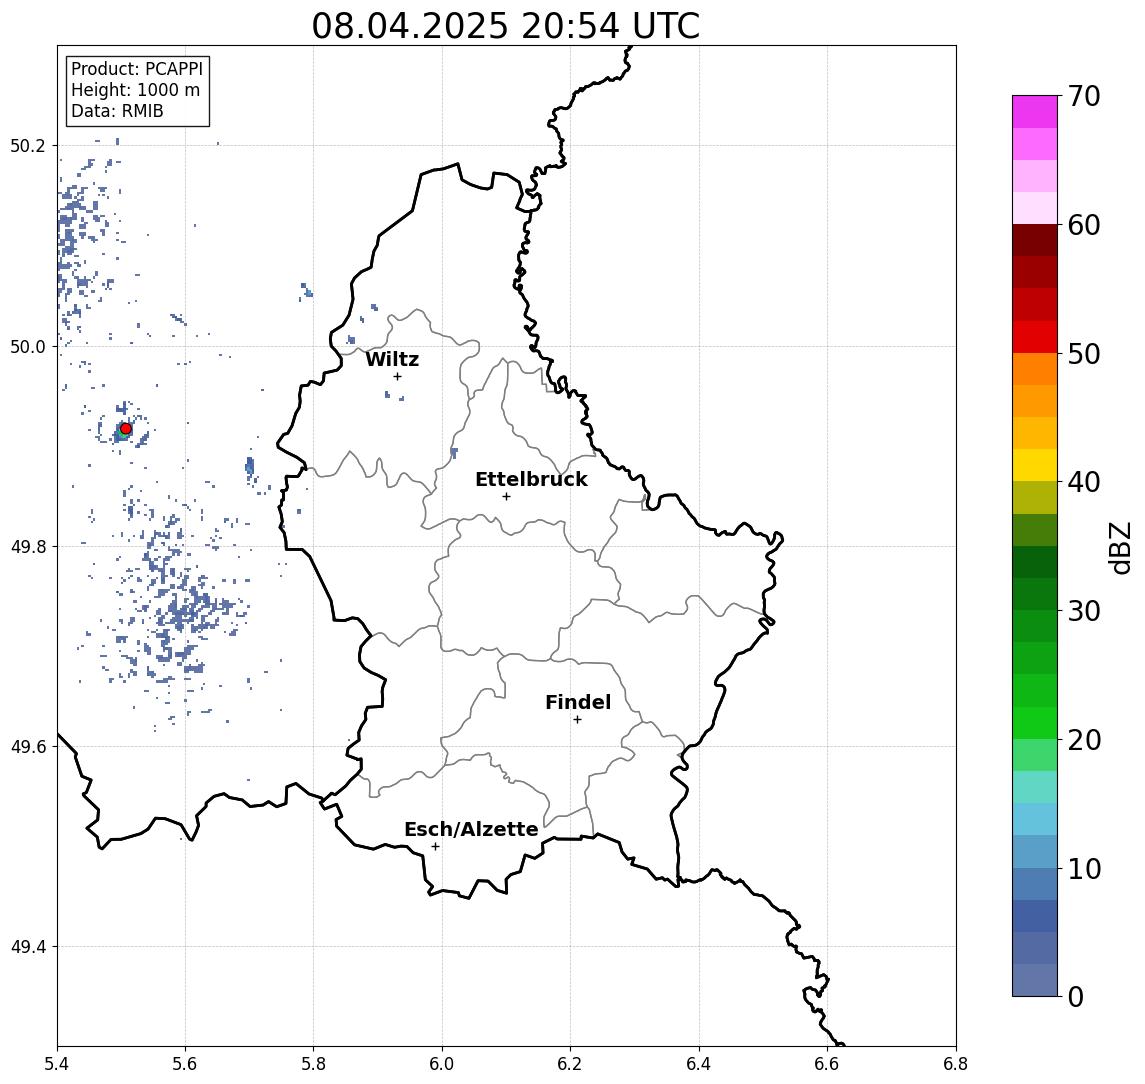Click the cross marker below Findel
Image resolution: width=1145 pixels, height=1084 pixels.
pos(577,720)
